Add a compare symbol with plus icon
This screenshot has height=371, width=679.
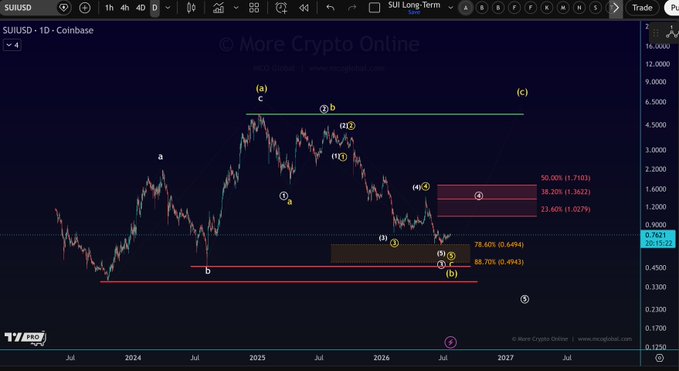pyautogui.click(x=85, y=7)
